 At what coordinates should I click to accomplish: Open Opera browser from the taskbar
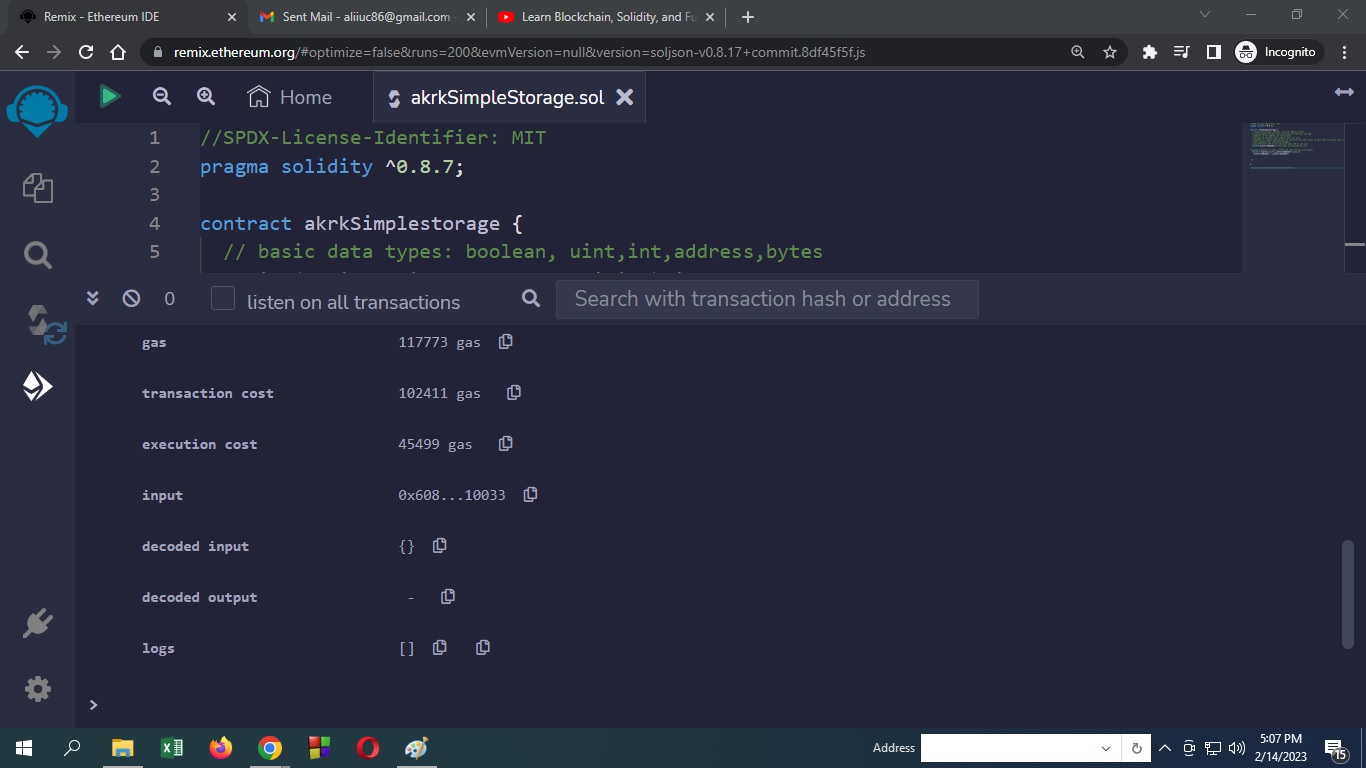(368, 748)
